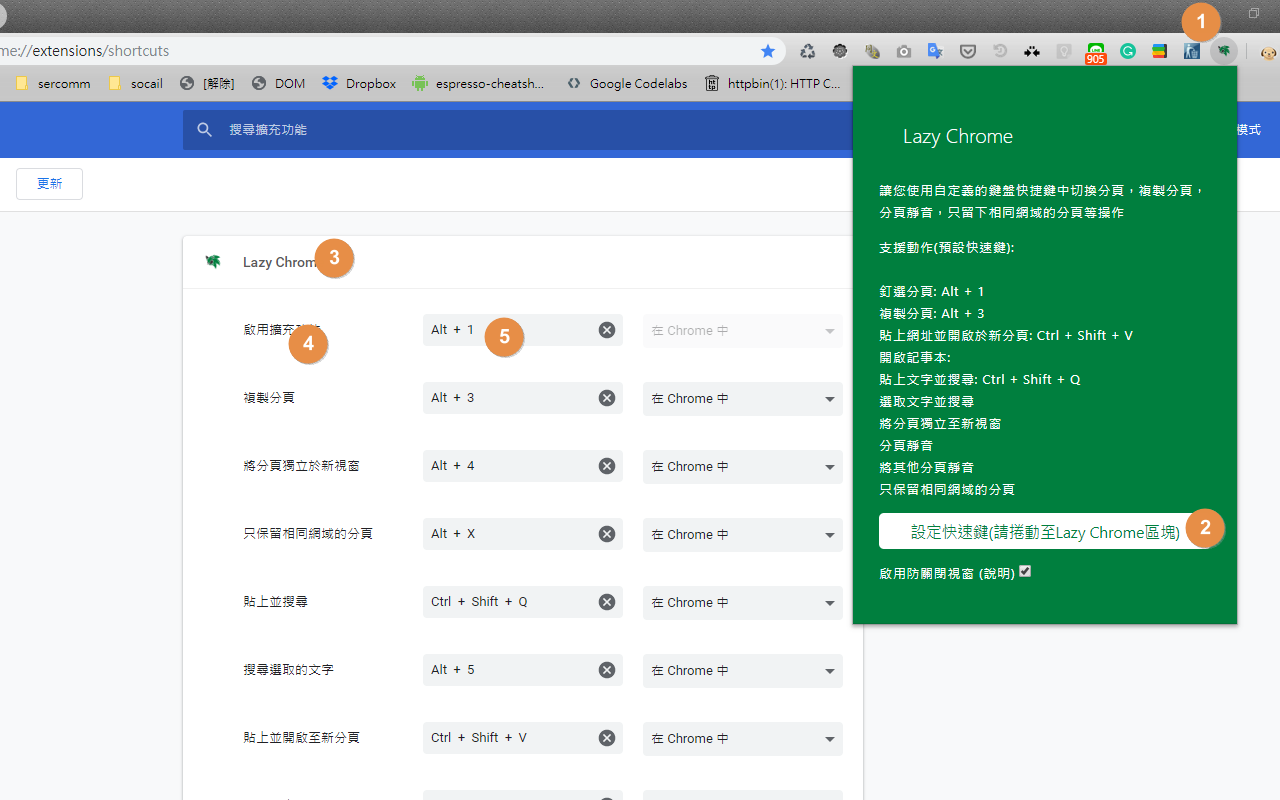Click the 將分頁獨立於新視窗 row label
The image size is (1280, 800).
point(301,466)
